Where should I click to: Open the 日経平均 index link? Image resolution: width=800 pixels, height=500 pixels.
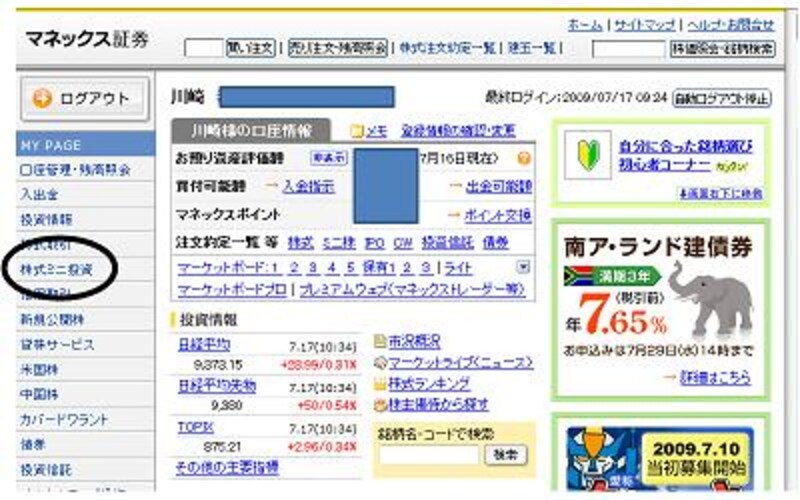click(x=204, y=344)
